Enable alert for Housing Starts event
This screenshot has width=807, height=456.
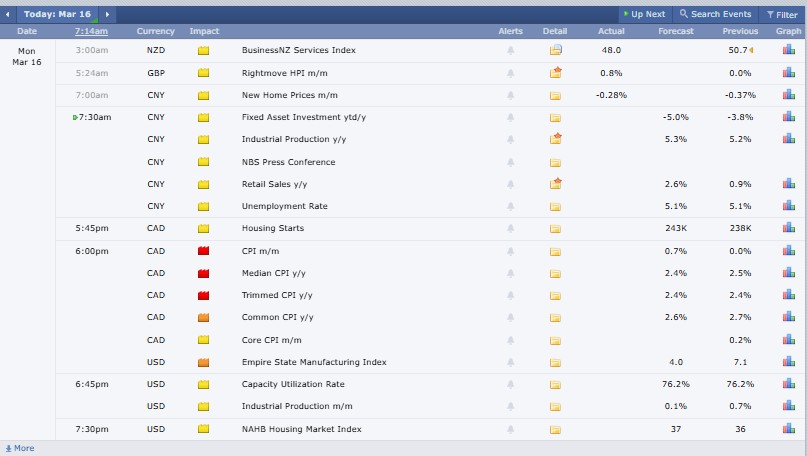(x=510, y=228)
